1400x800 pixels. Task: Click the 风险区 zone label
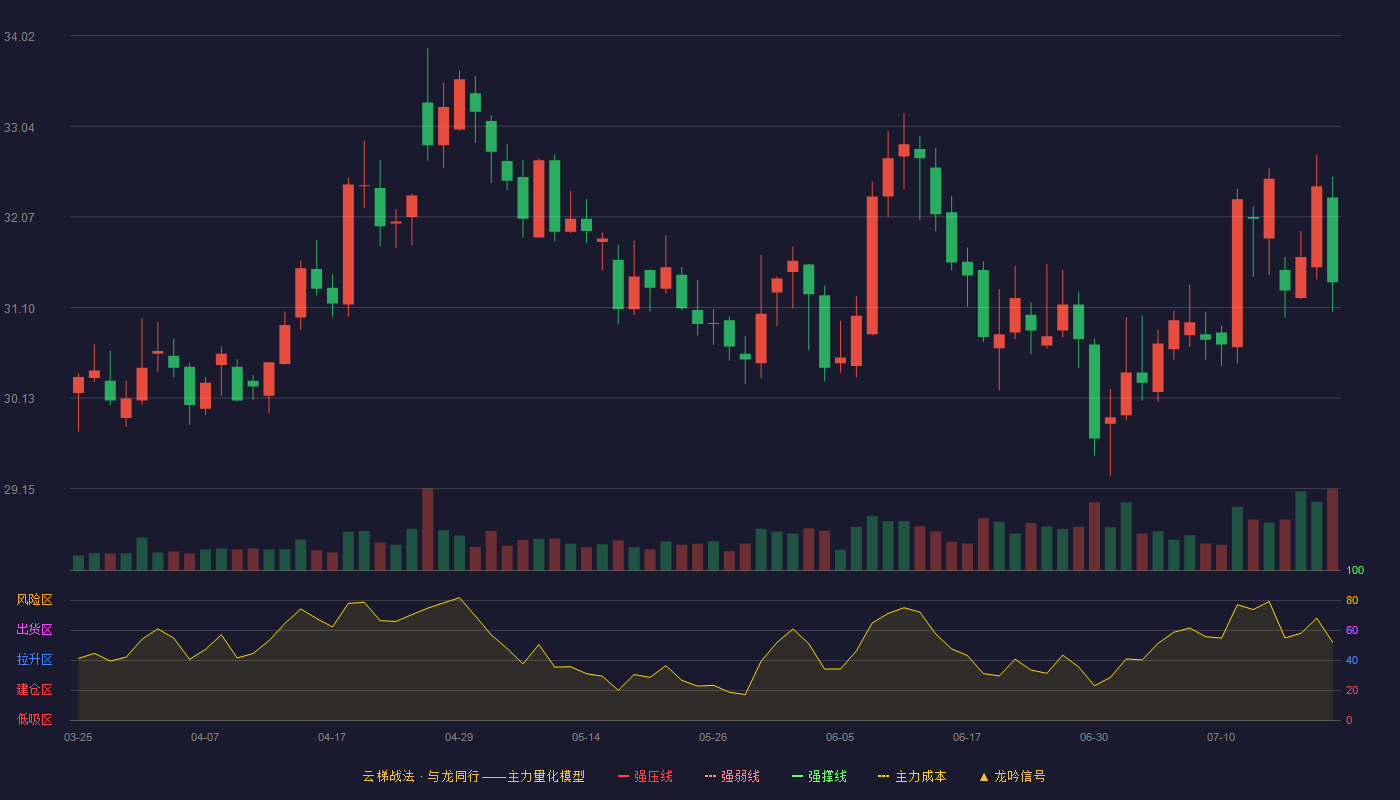[34, 600]
